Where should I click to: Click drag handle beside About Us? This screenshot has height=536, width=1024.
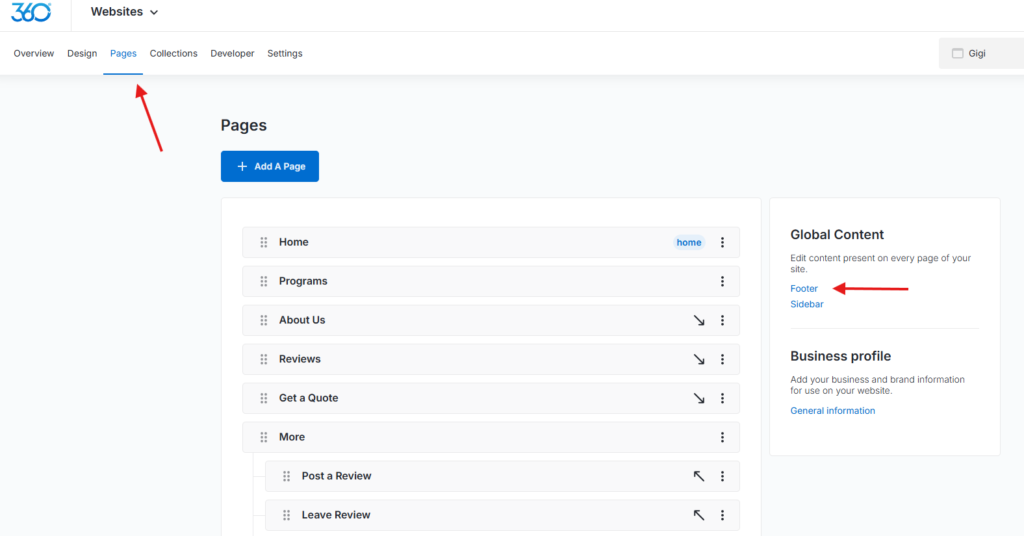pyautogui.click(x=264, y=320)
